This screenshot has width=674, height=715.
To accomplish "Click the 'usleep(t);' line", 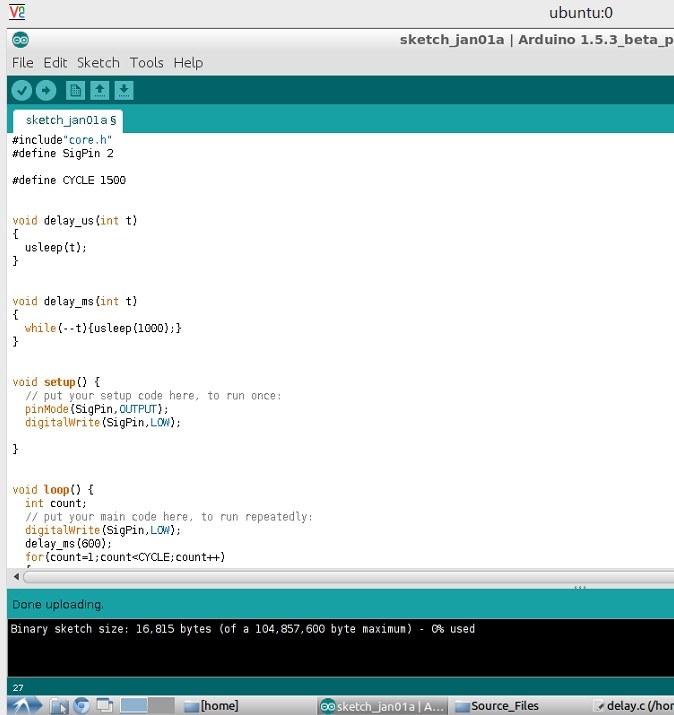I will [56, 248].
